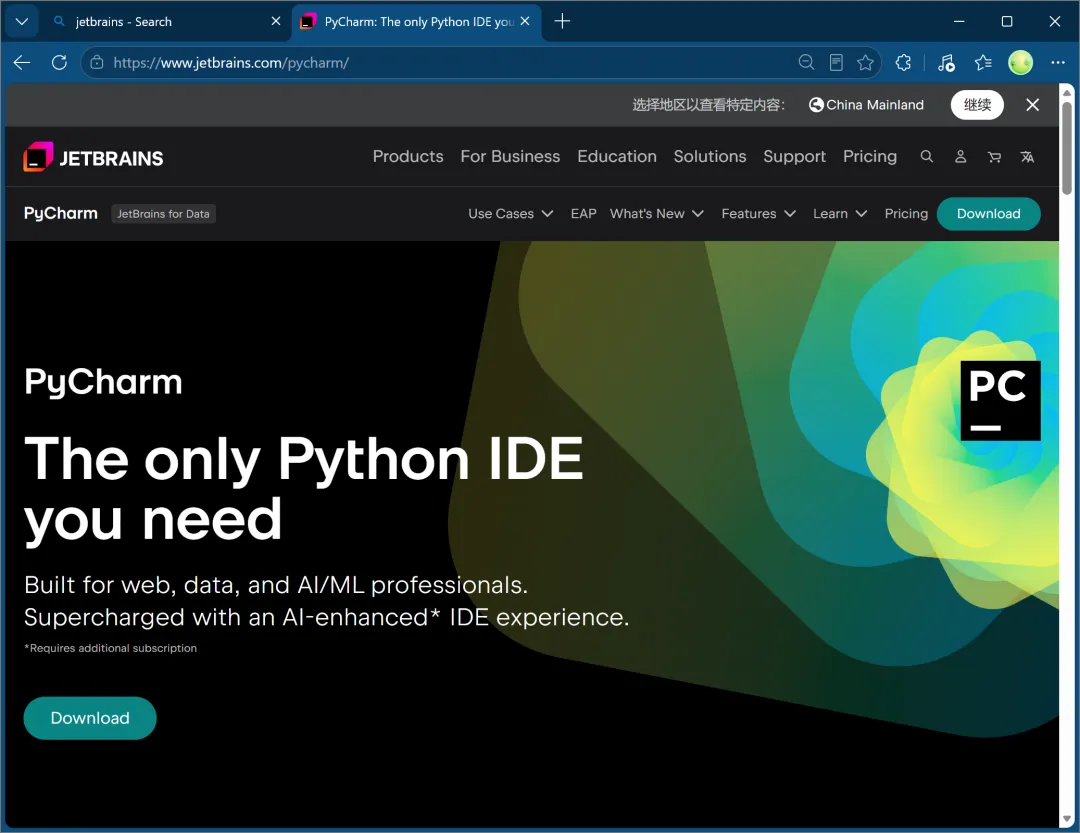Expand the Learn dropdown
This screenshot has height=833, width=1080.
(x=840, y=214)
